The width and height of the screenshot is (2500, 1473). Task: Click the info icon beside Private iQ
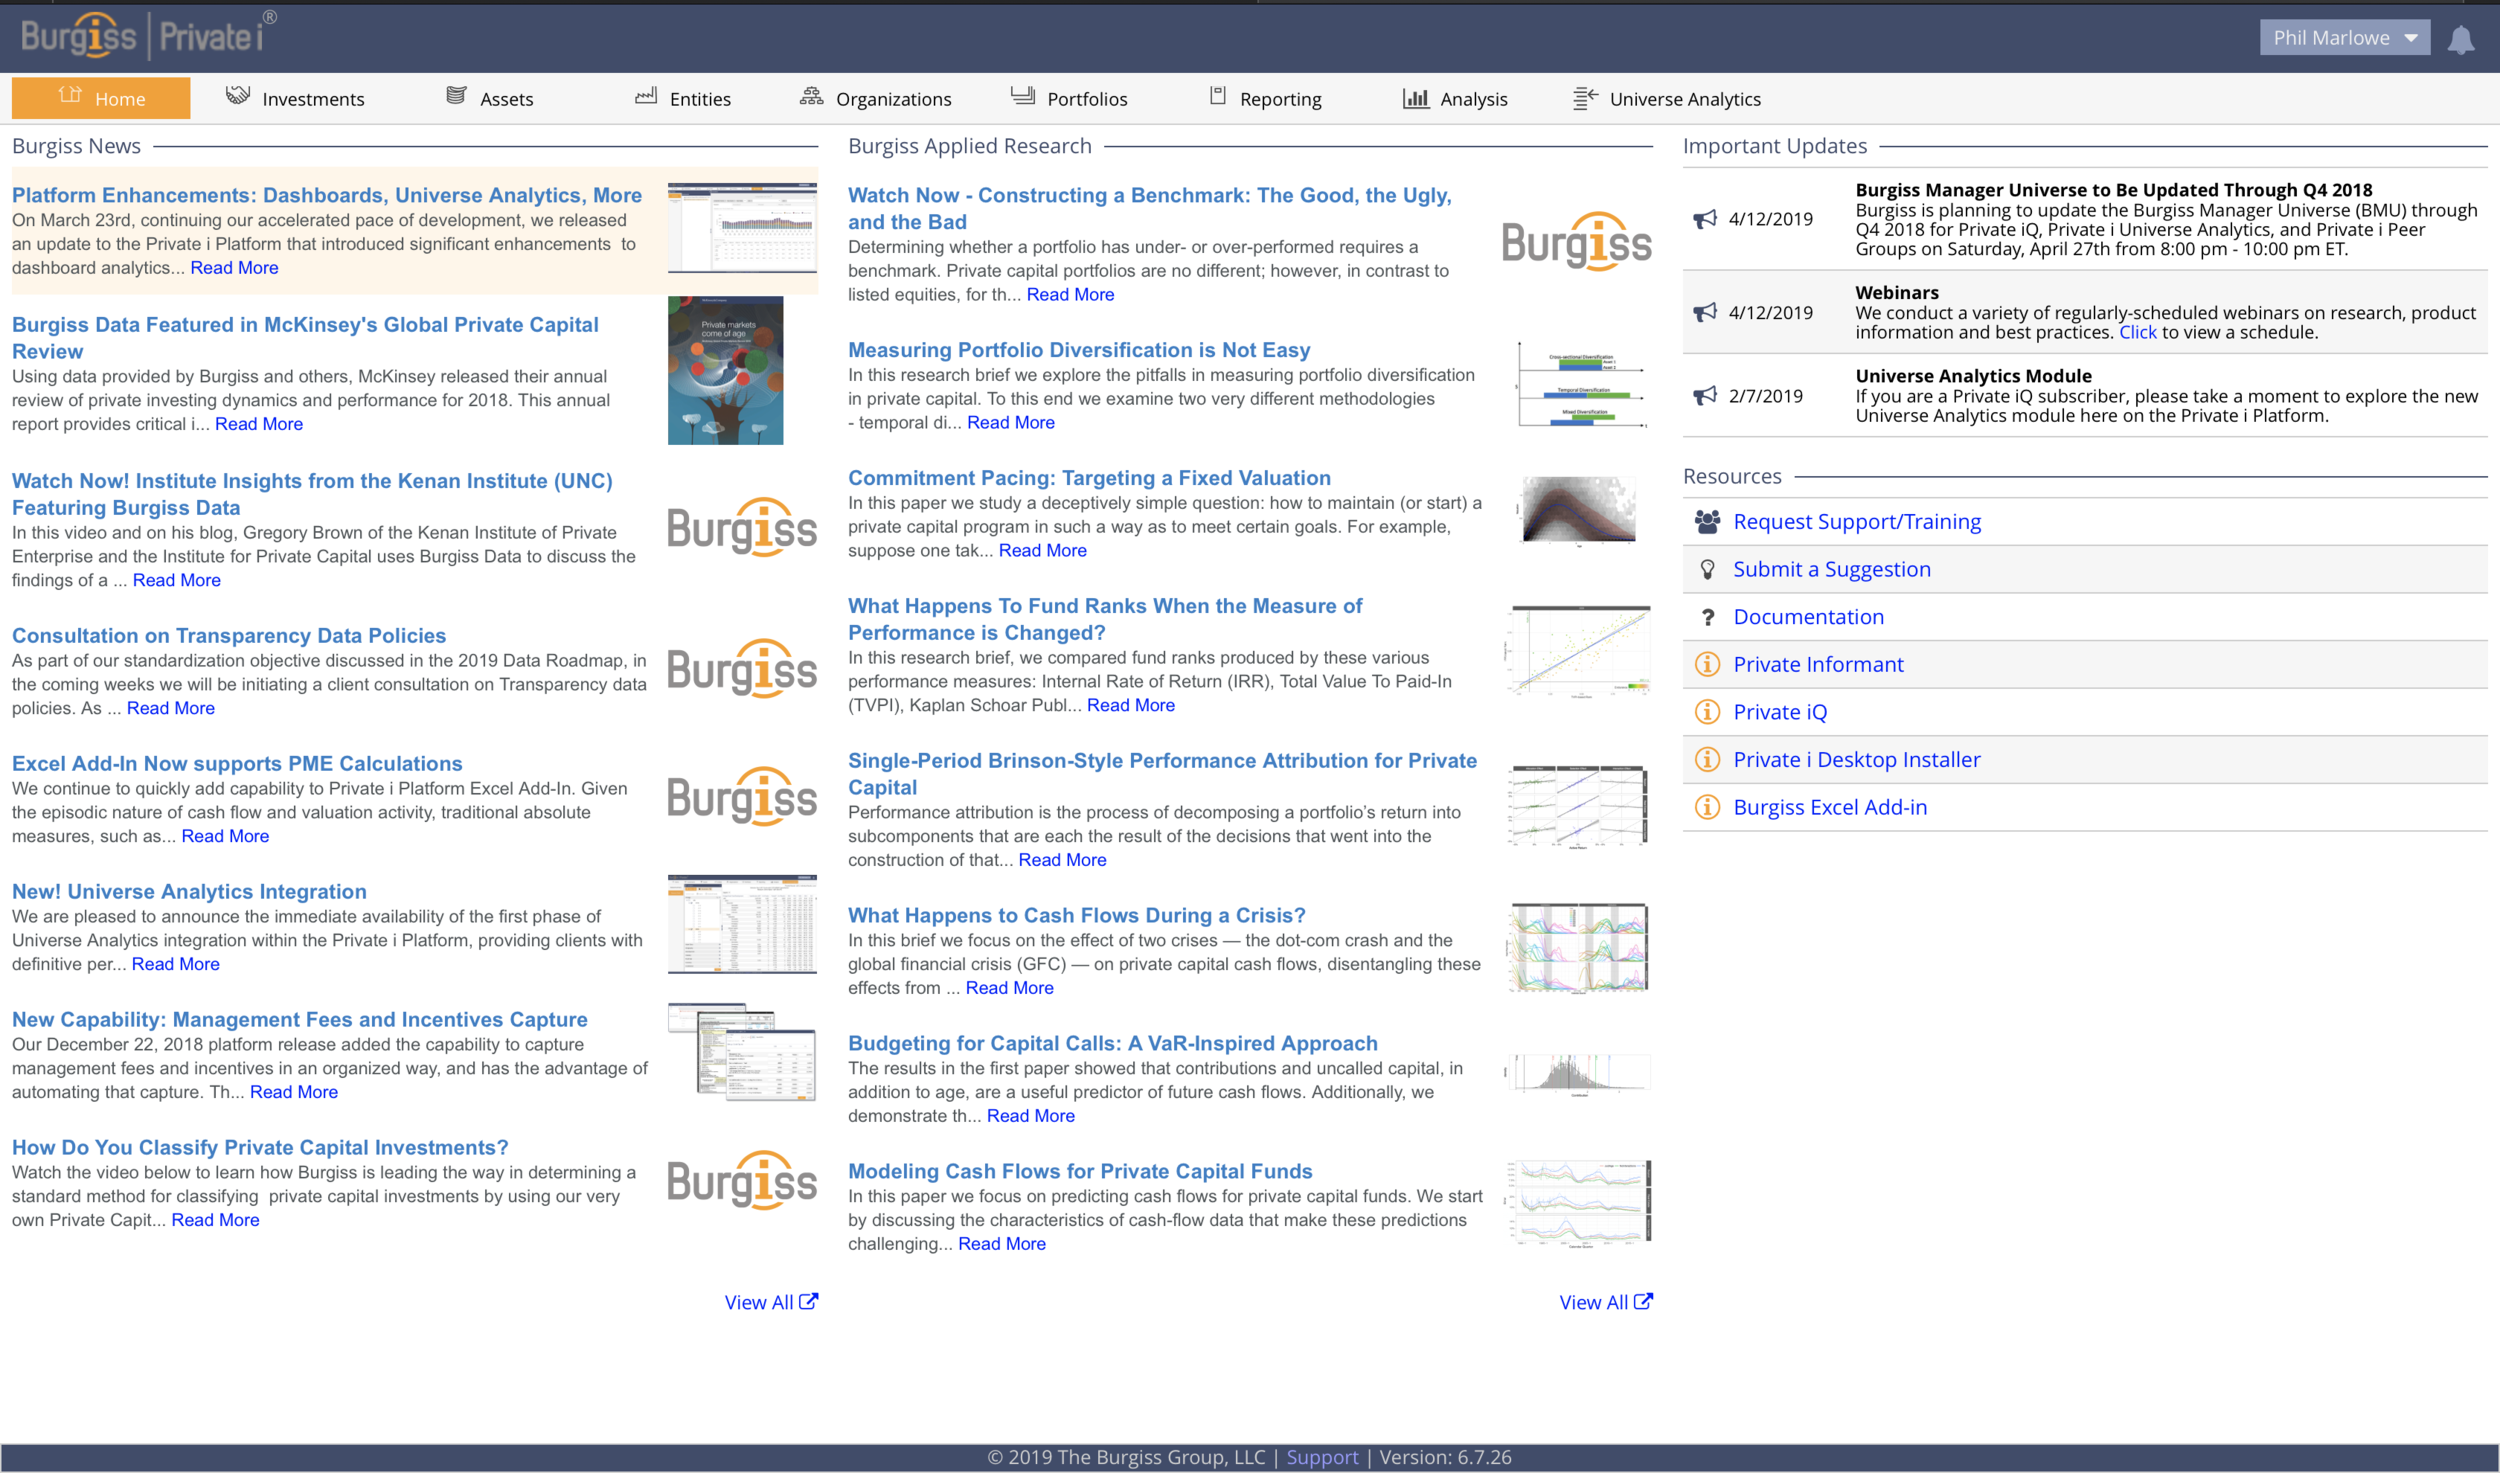point(1707,712)
